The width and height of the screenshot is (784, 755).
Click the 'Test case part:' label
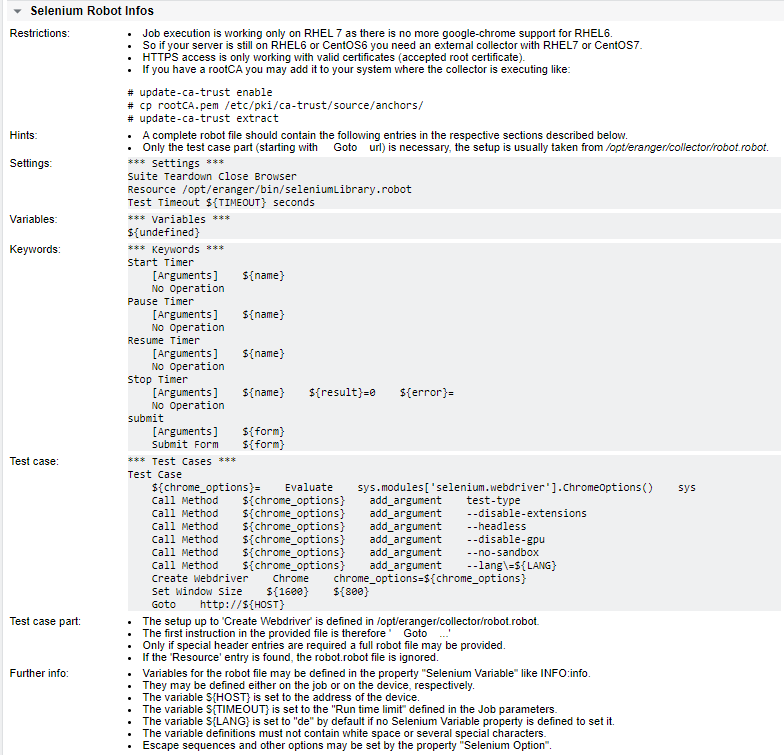pos(45,622)
